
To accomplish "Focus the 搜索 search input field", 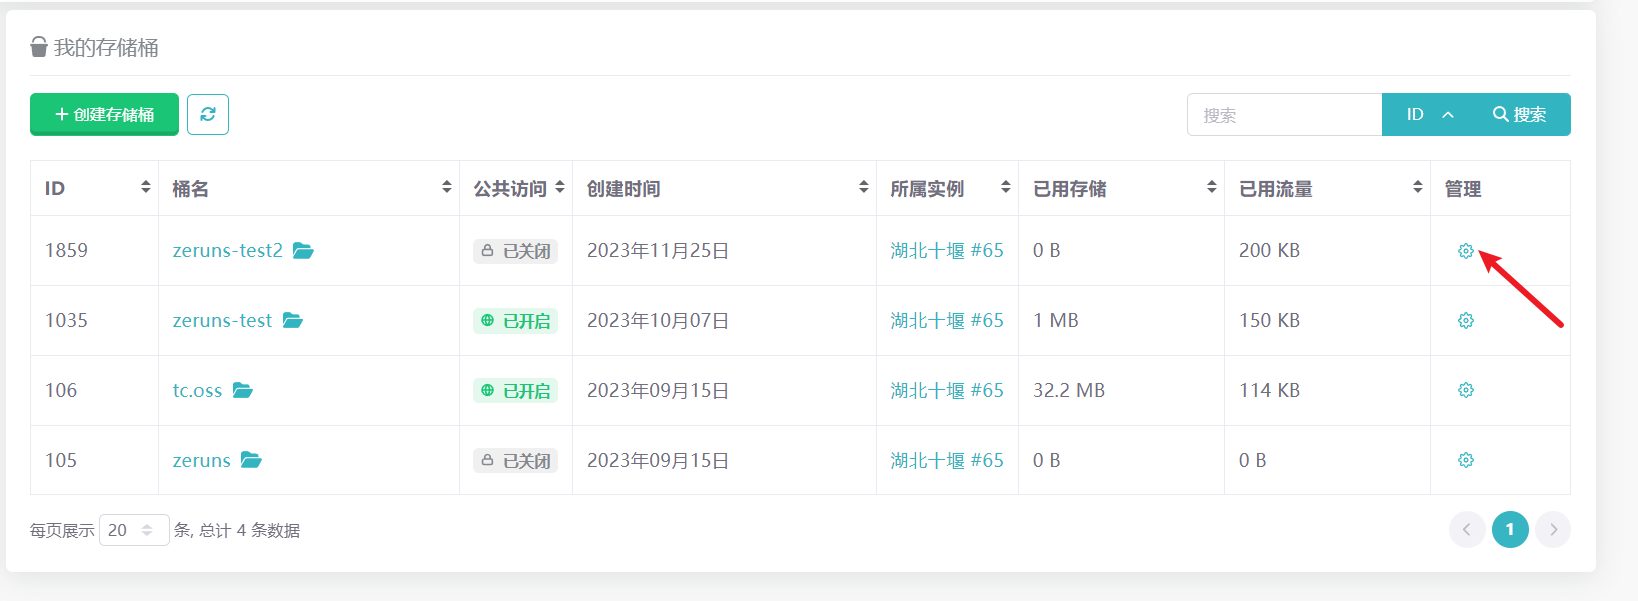I will (x=1284, y=114).
